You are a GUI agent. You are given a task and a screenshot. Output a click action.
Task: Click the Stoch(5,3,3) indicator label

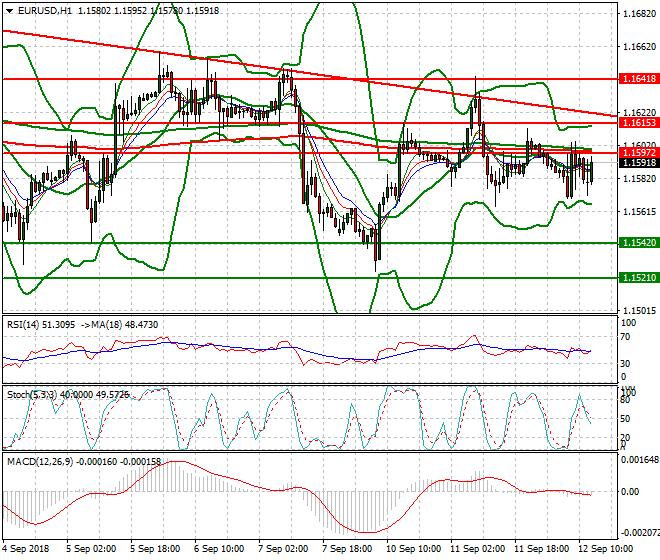26,393
